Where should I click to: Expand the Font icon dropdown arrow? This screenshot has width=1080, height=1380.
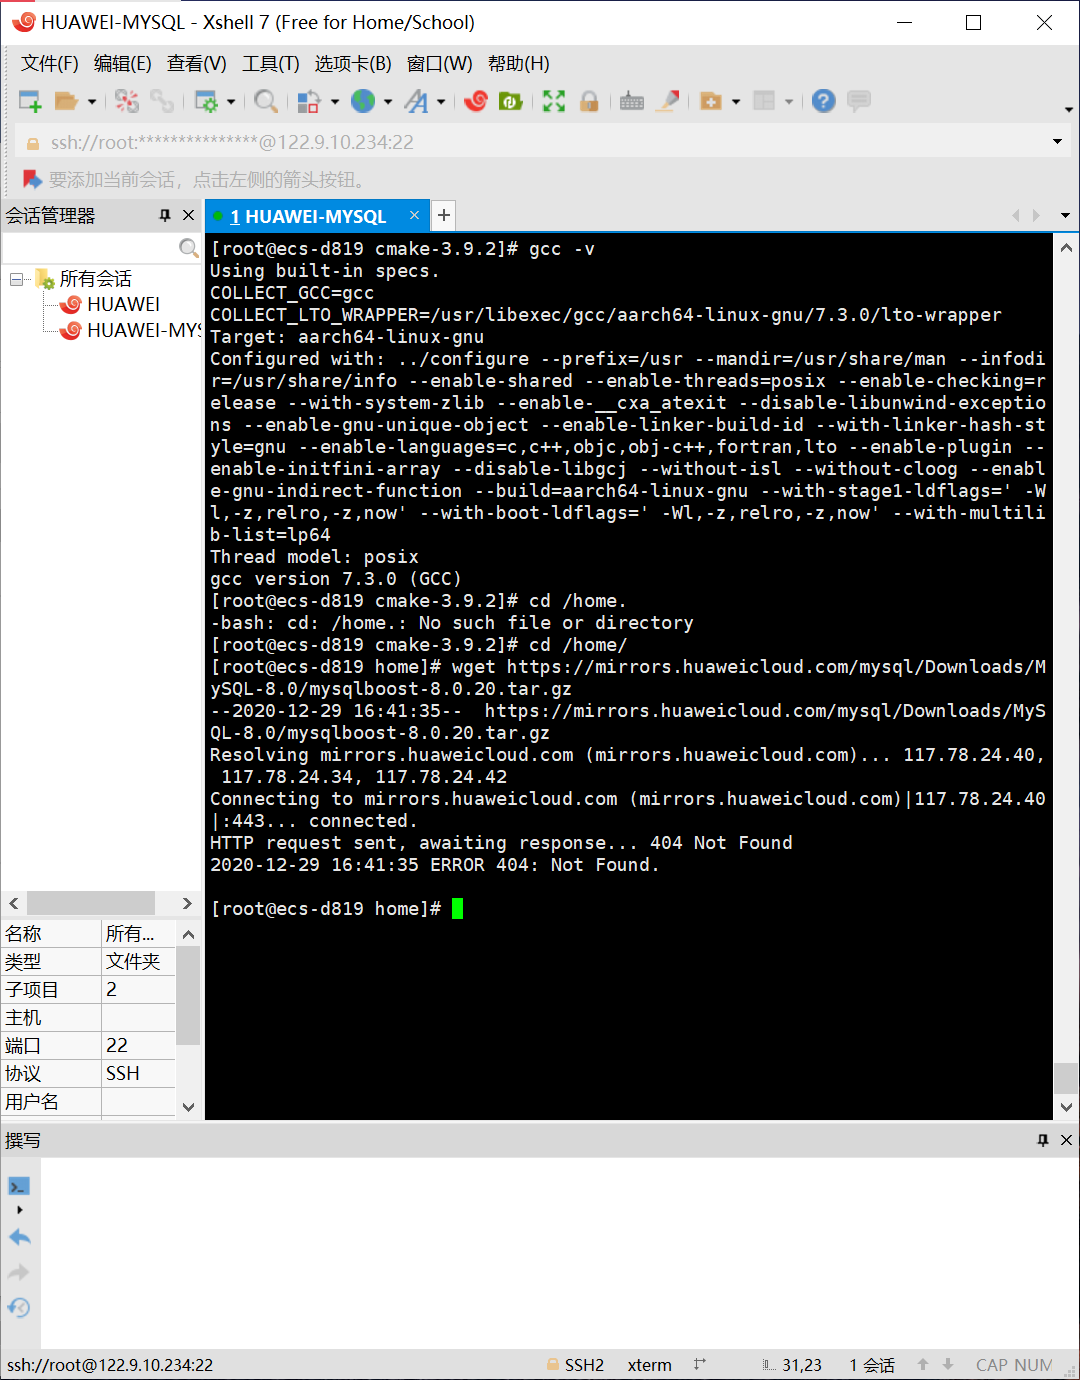(441, 101)
